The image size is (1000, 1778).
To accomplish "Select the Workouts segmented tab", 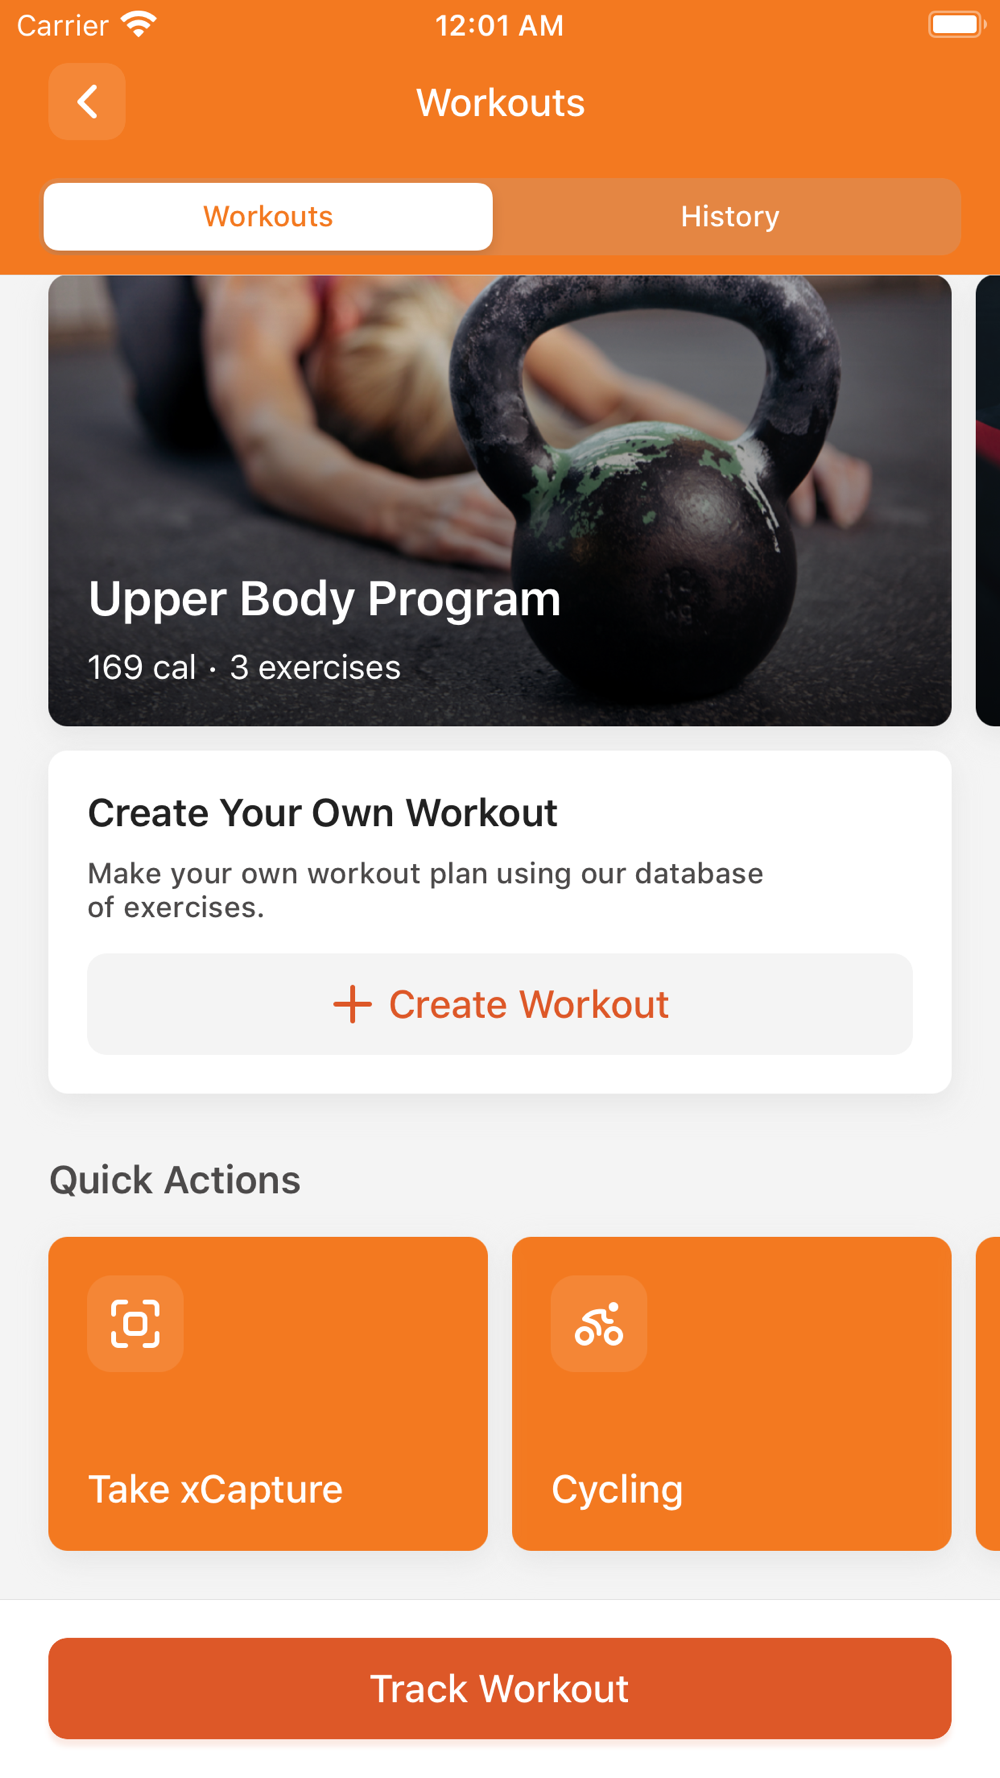I will 268,216.
